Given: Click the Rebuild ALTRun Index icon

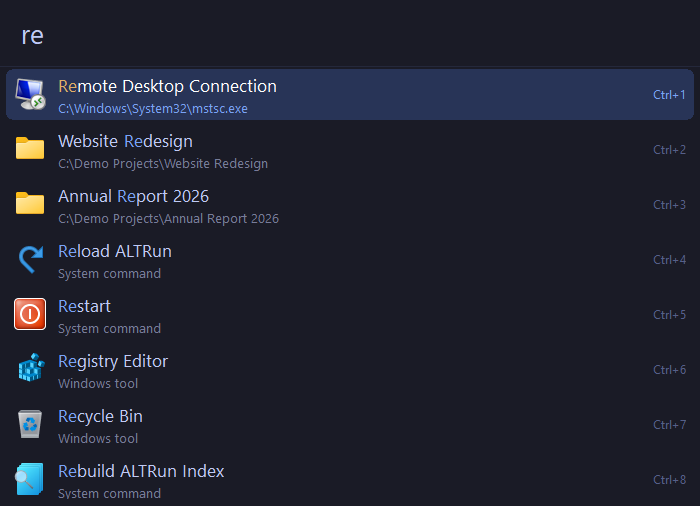Looking at the screenshot, I should tap(29, 479).
